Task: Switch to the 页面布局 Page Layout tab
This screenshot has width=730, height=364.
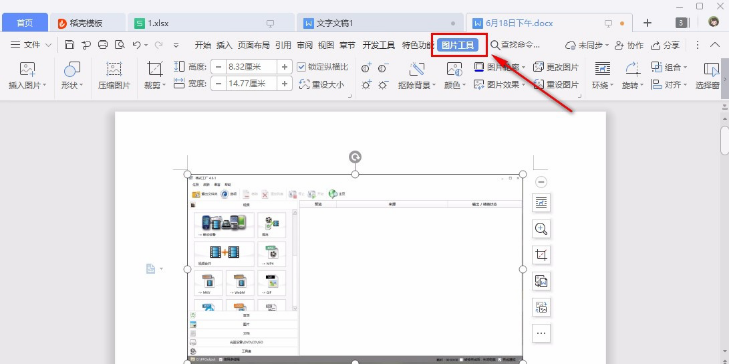Action: [x=254, y=45]
